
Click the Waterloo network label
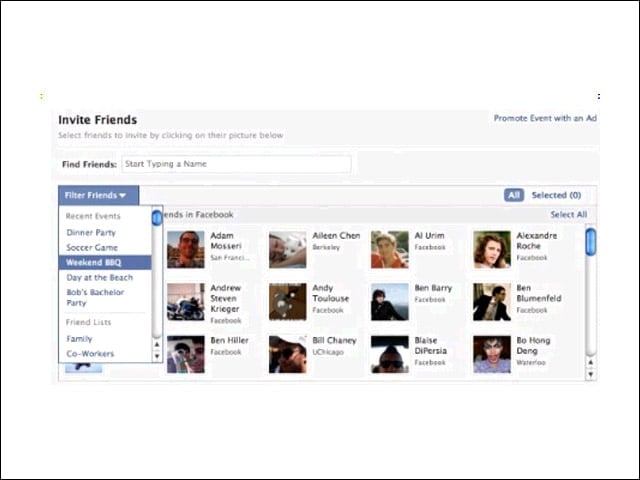click(x=531, y=362)
